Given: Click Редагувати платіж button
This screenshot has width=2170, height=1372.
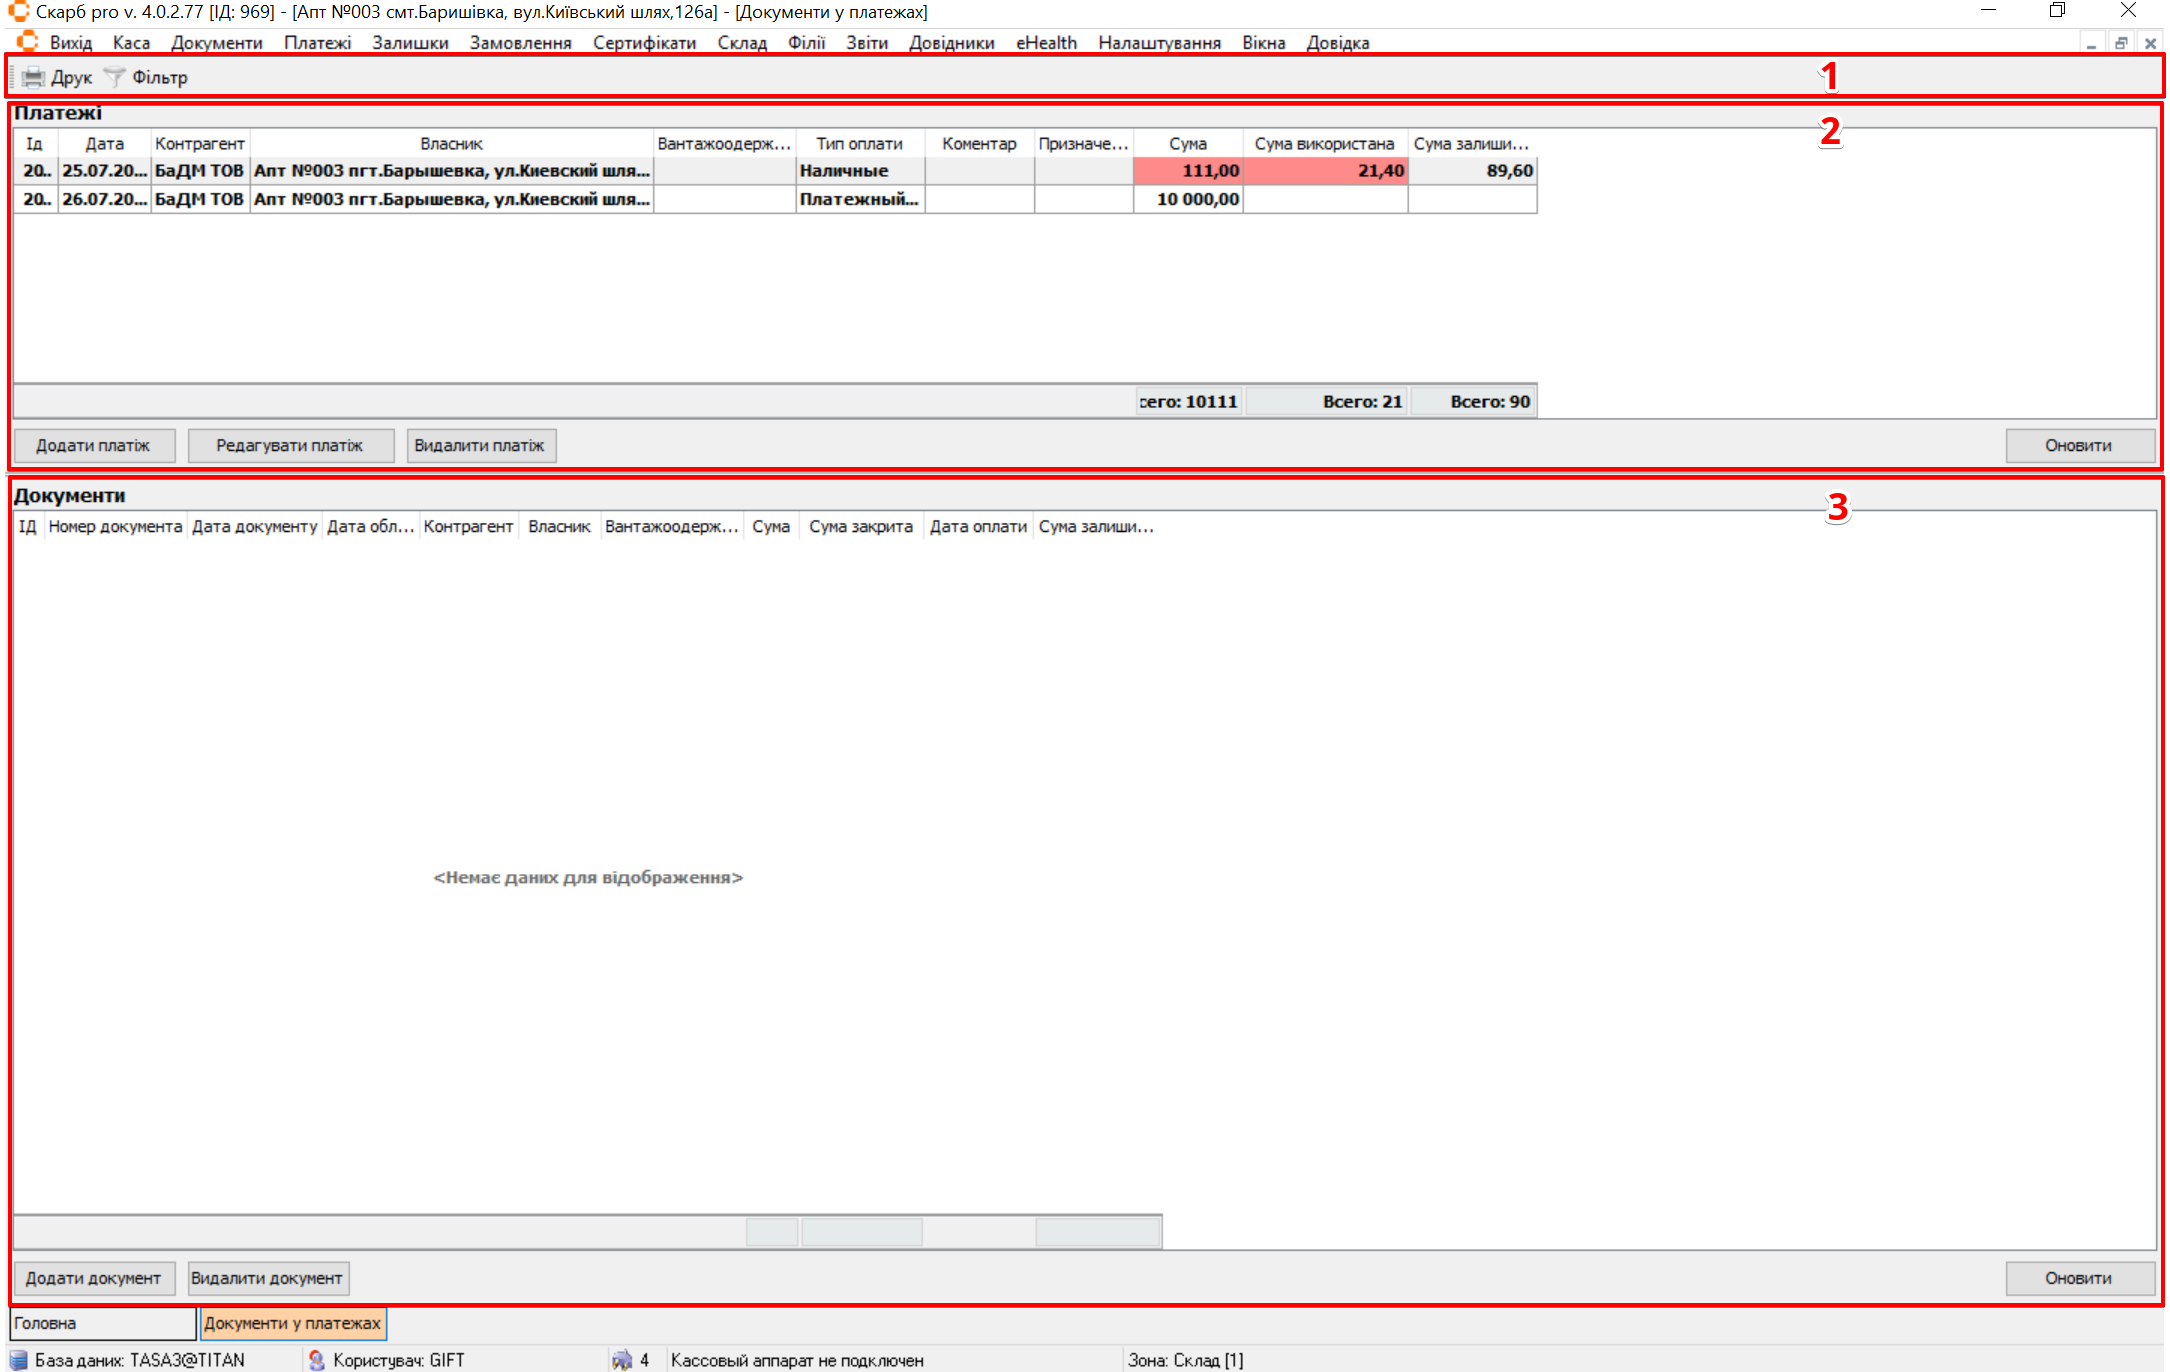Looking at the screenshot, I should pyautogui.click(x=290, y=445).
